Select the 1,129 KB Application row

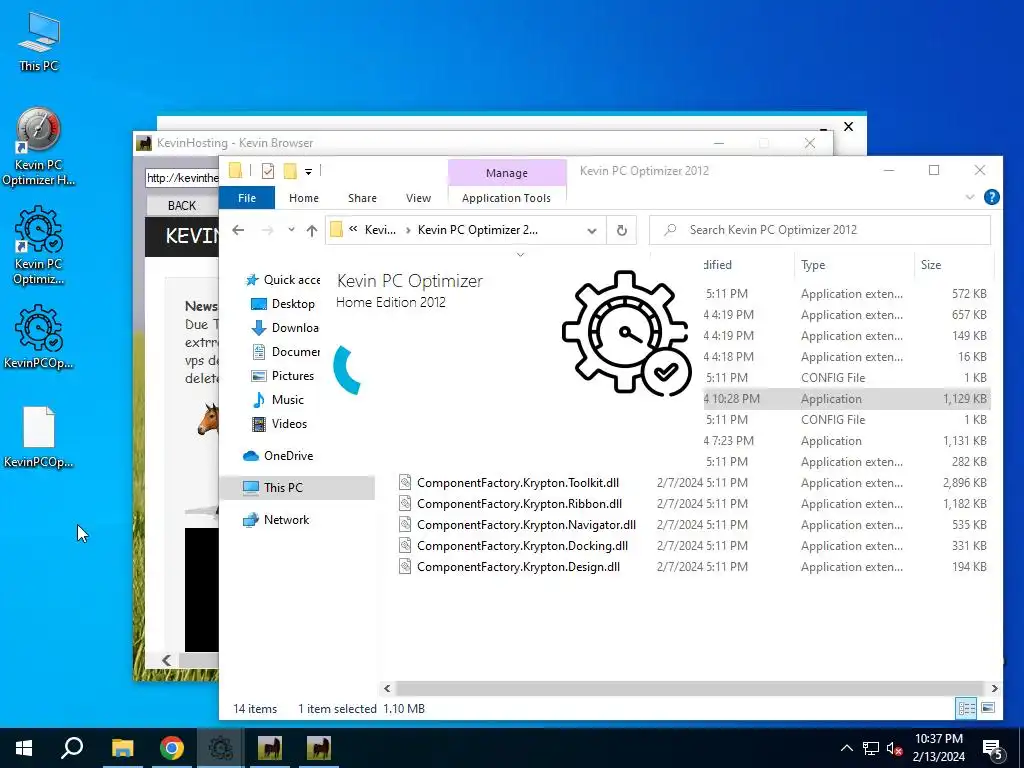click(847, 398)
